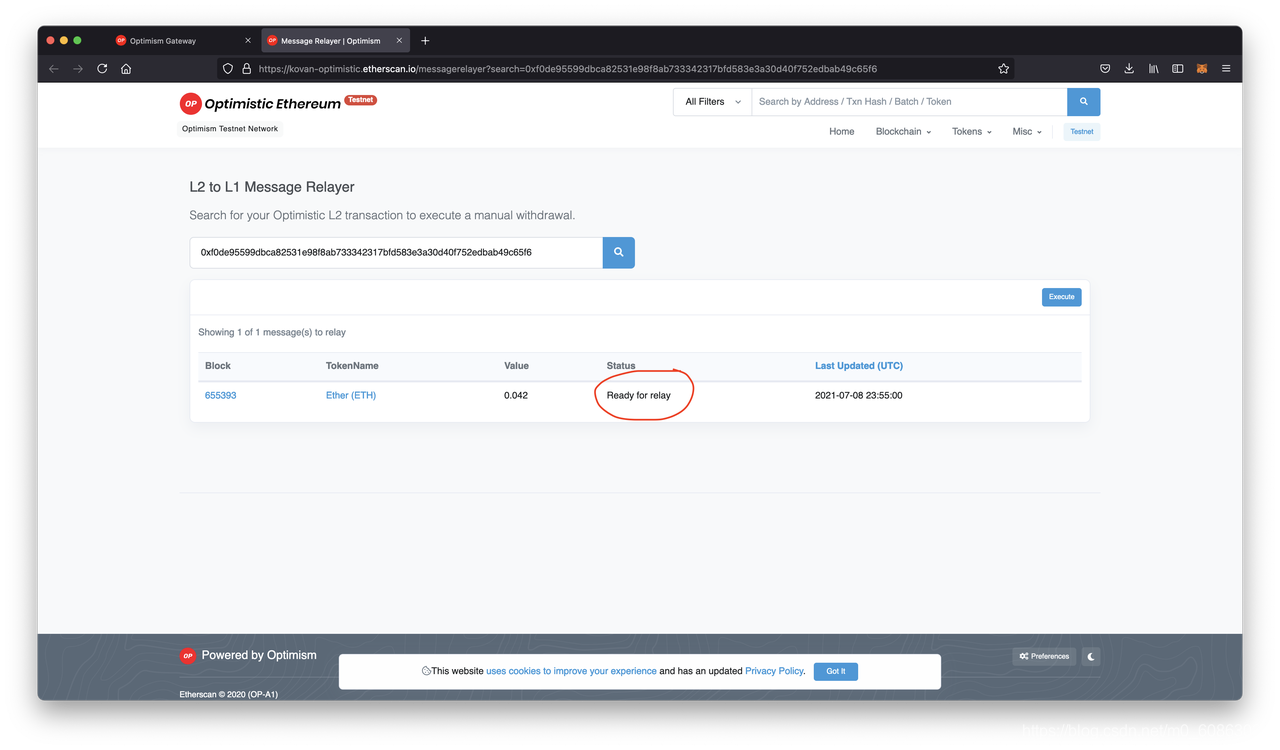Open the Pocket save icon

[1105, 69]
